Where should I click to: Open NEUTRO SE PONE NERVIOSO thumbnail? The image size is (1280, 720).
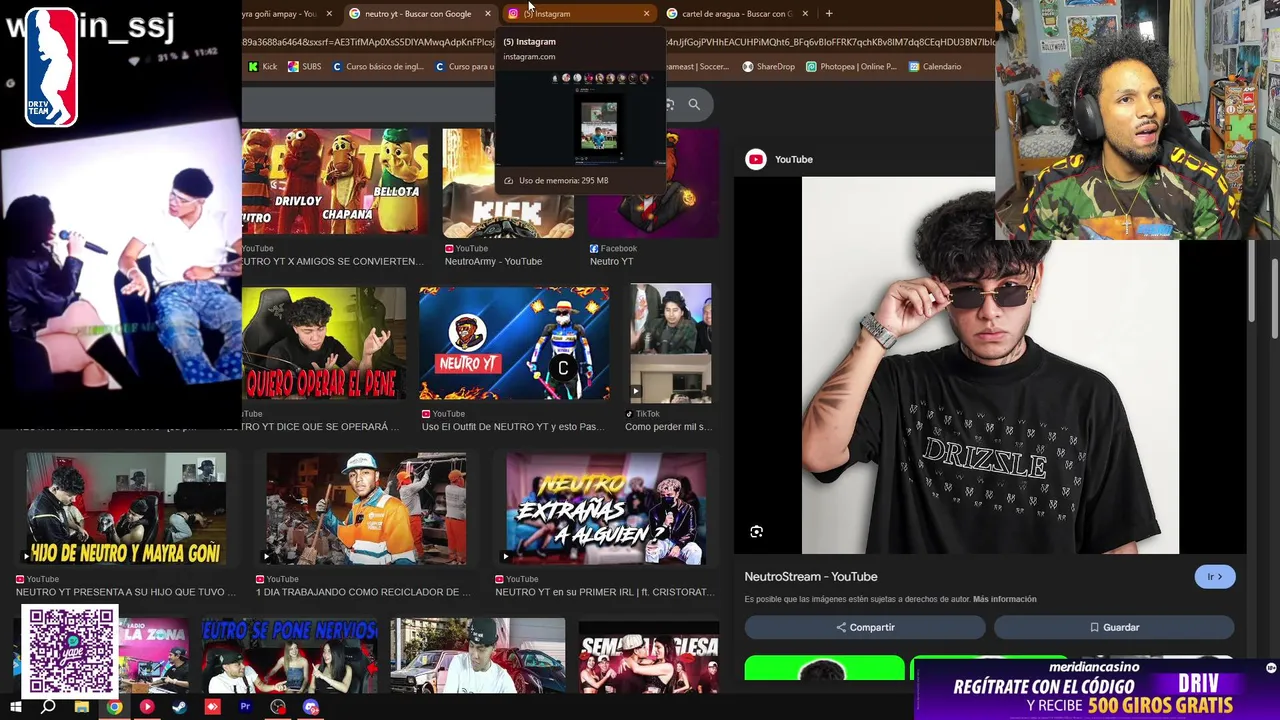(290, 656)
